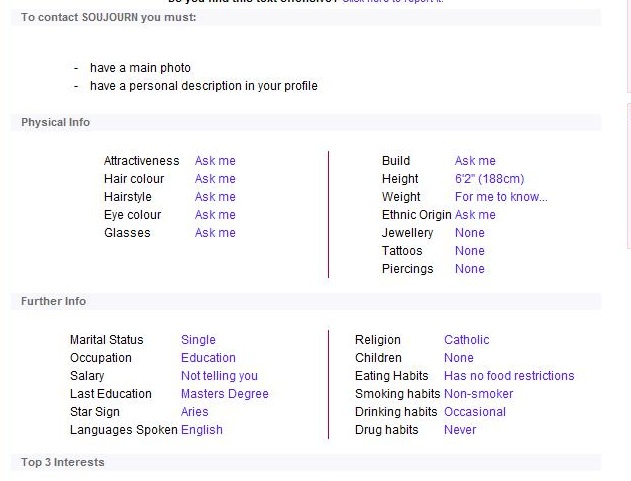Click the "Non-smoker" link
The width and height of the screenshot is (631, 481).
click(478, 394)
